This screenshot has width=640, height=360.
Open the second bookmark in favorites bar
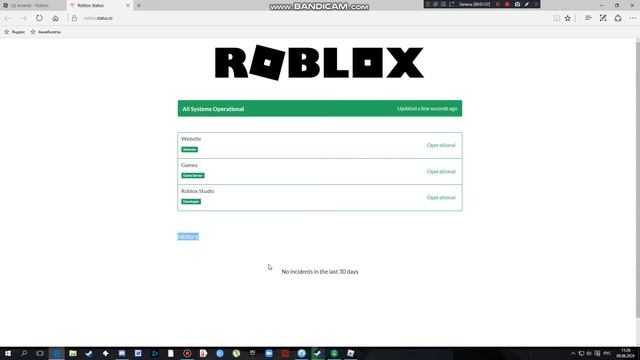(46, 32)
